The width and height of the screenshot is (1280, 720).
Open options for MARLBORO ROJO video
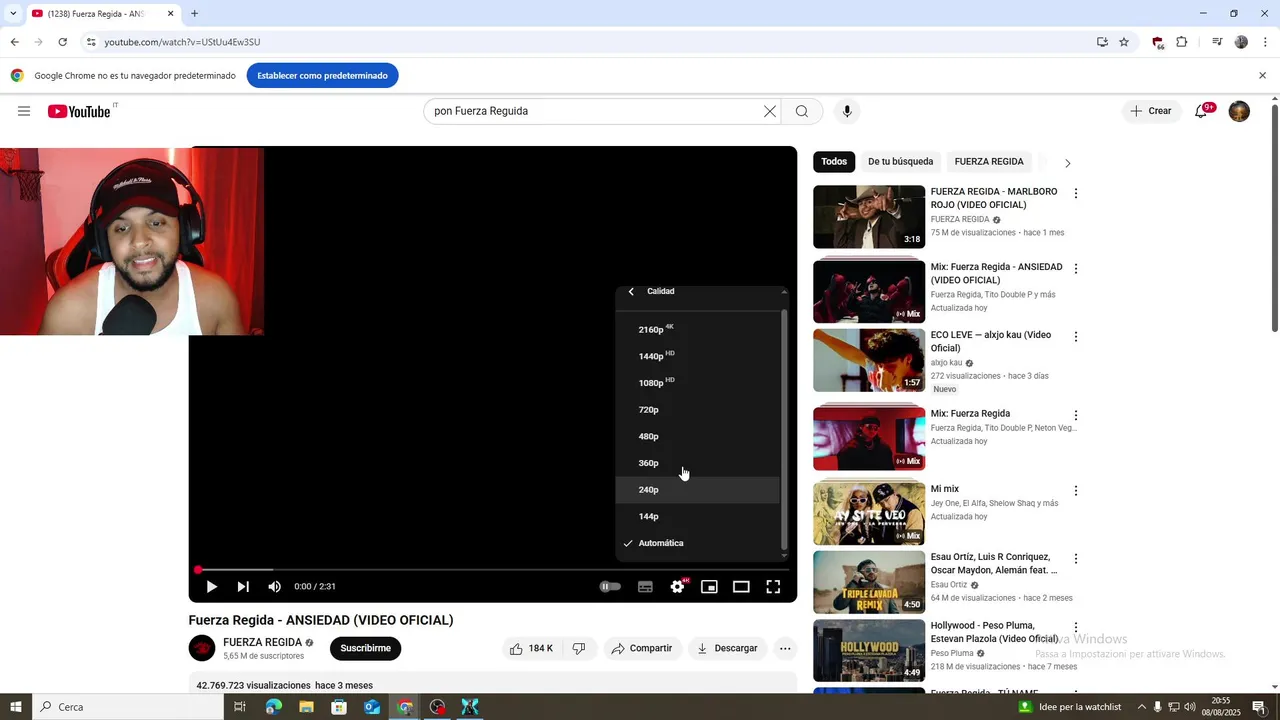coord(1076,193)
